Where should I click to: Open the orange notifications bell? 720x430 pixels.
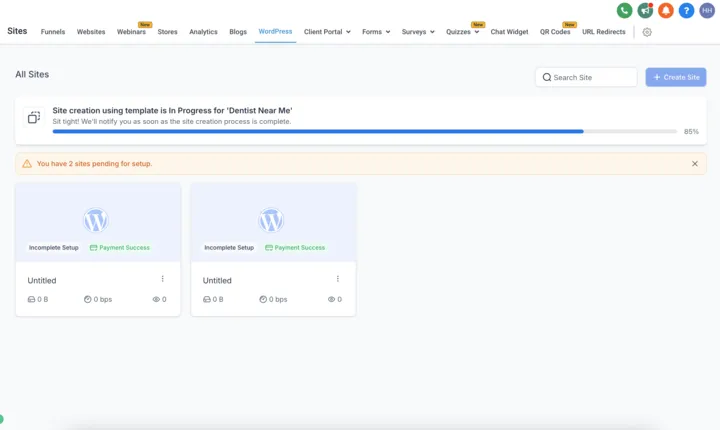tap(666, 11)
